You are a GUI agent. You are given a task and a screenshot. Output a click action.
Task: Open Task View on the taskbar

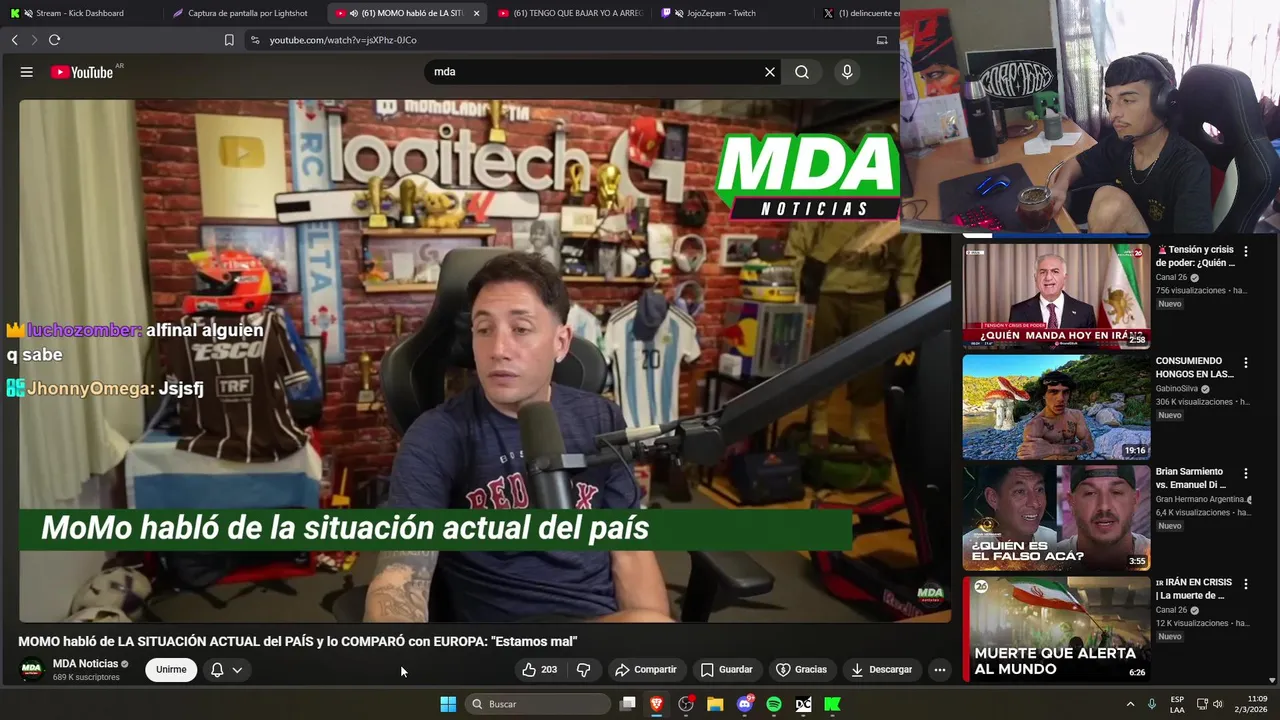(628, 704)
